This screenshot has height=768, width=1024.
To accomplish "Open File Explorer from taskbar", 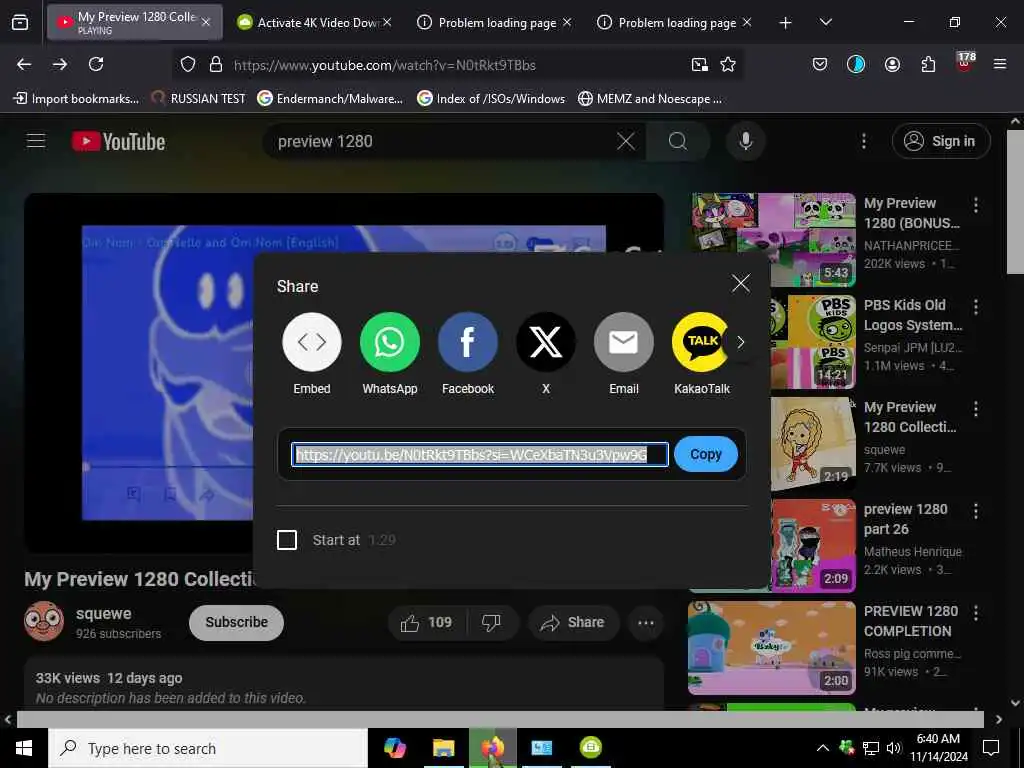I will [443, 748].
